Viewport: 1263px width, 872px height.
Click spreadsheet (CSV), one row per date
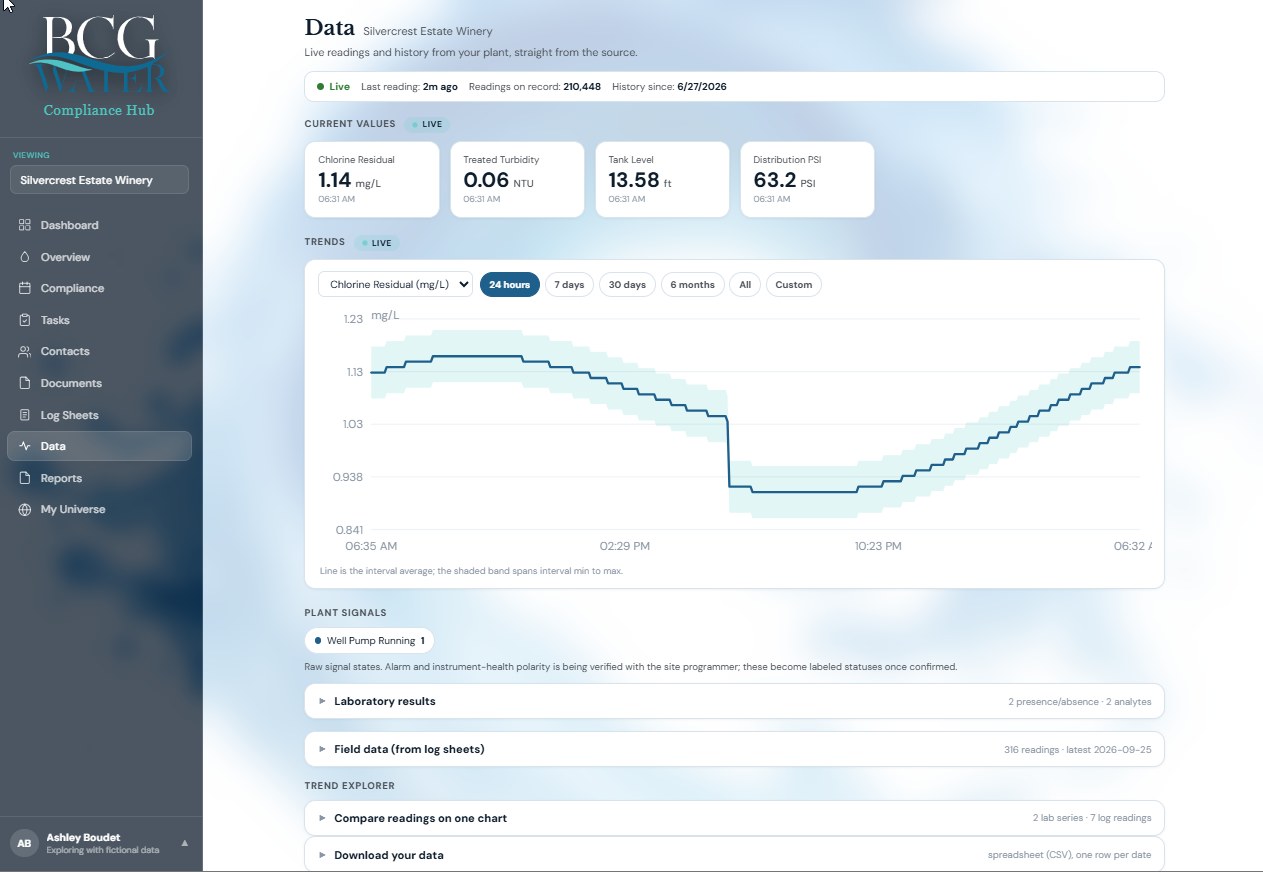[x=1070, y=855]
